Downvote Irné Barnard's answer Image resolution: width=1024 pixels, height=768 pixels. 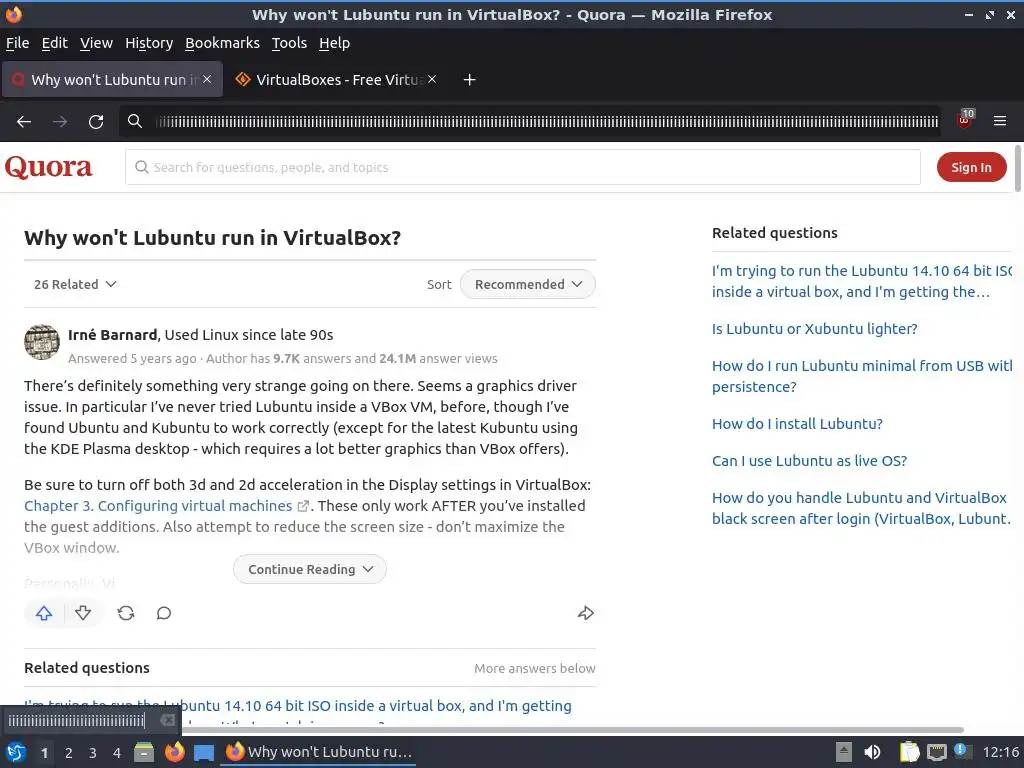(83, 613)
